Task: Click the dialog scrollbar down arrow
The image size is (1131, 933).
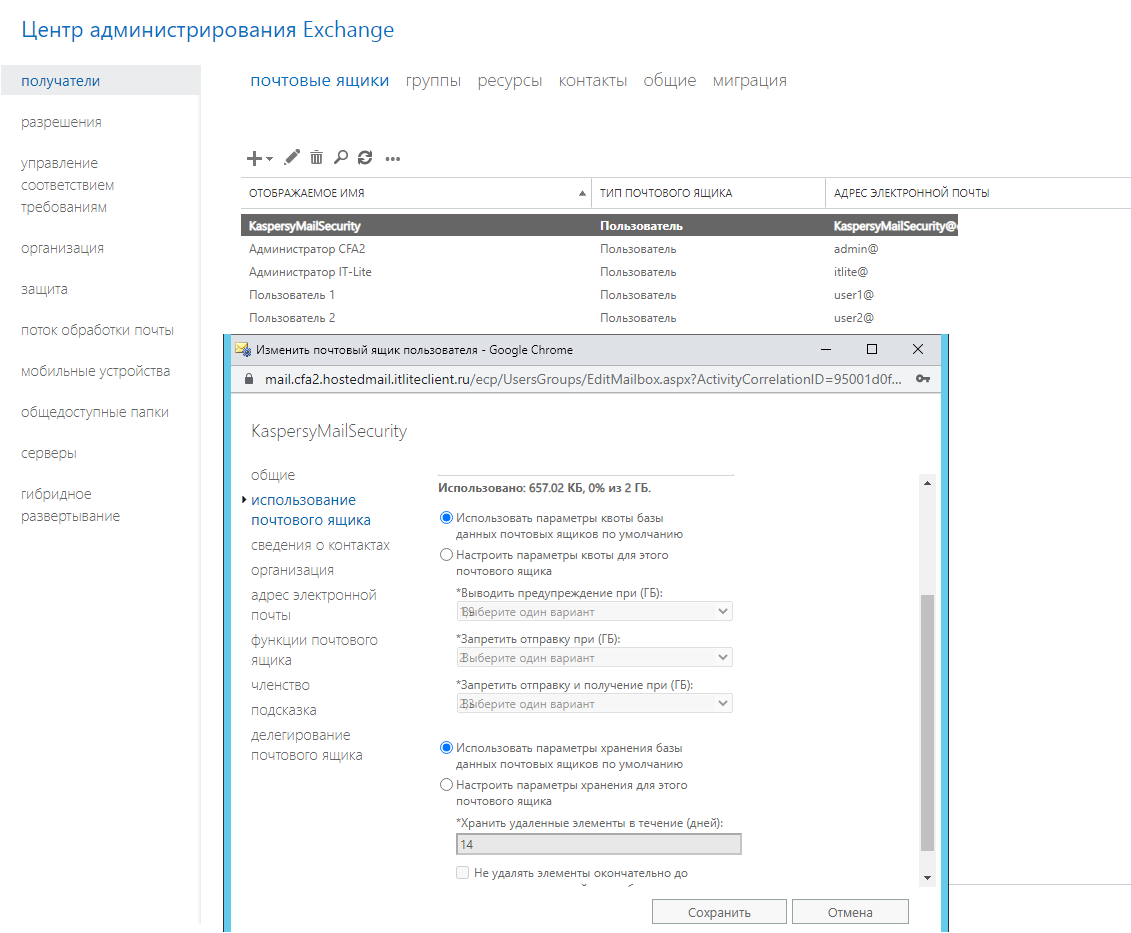Action: point(928,878)
